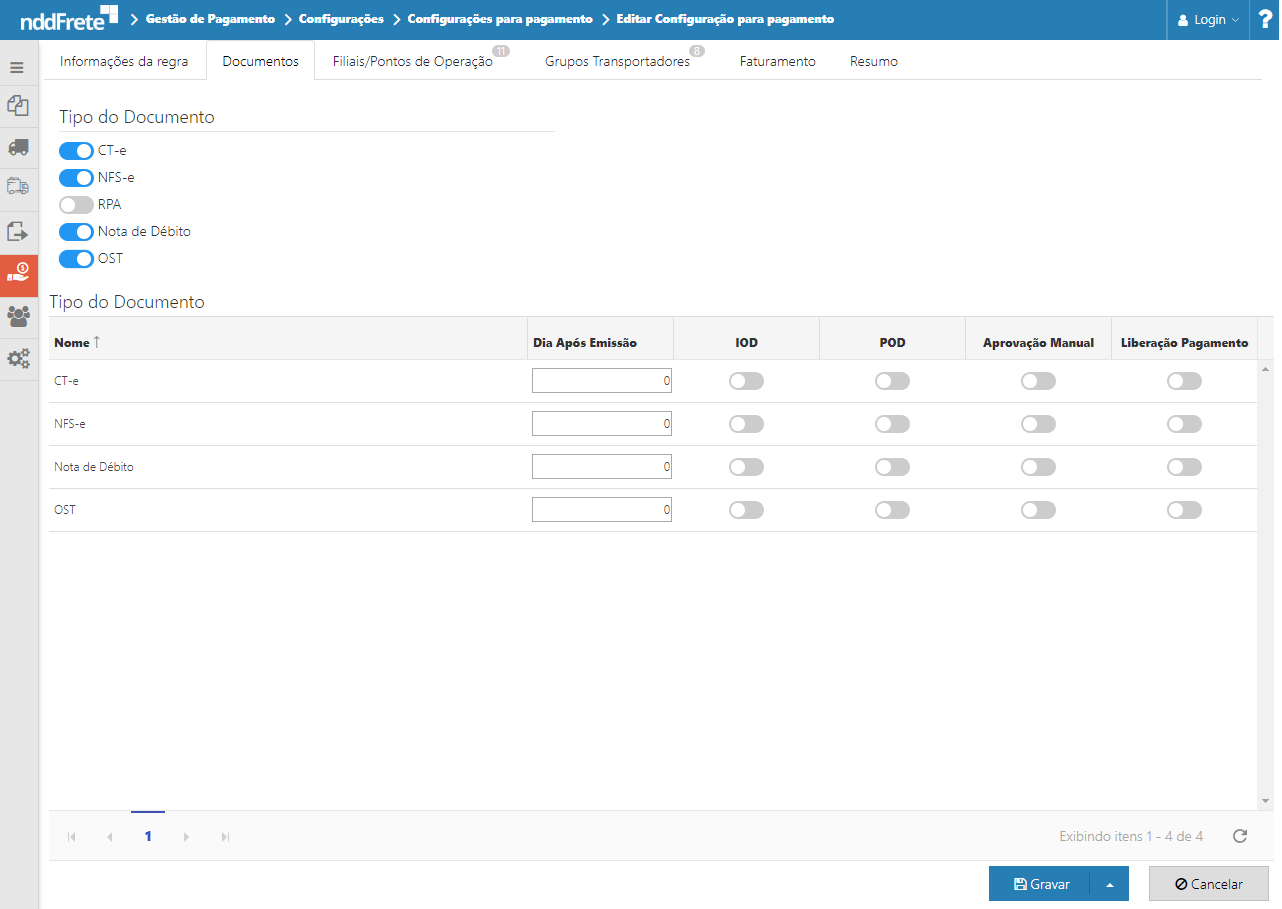
Task: Switch to the Faturamento tab
Action: pyautogui.click(x=777, y=61)
